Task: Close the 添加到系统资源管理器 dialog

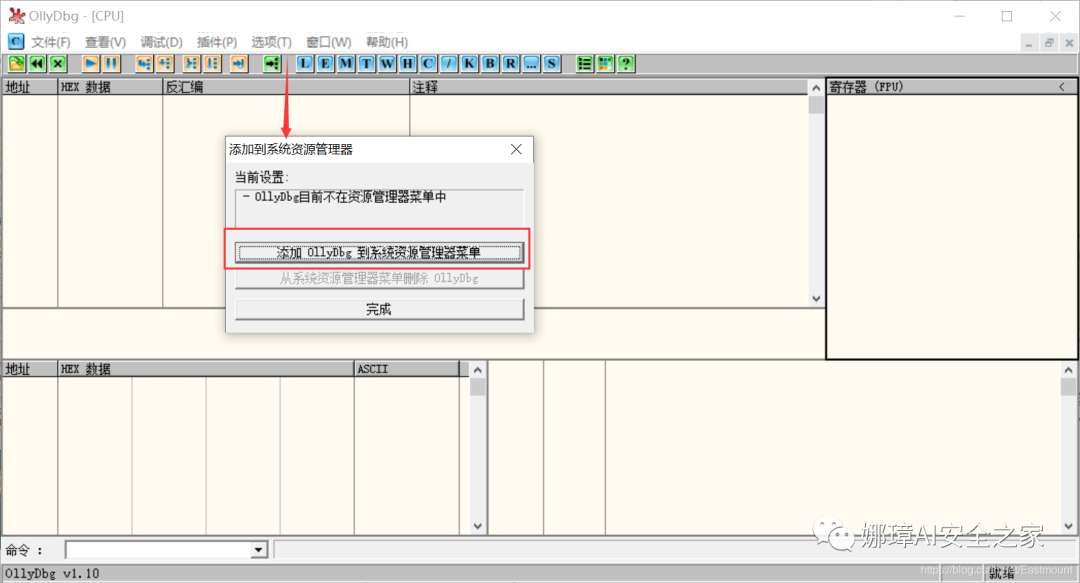Action: point(516,150)
